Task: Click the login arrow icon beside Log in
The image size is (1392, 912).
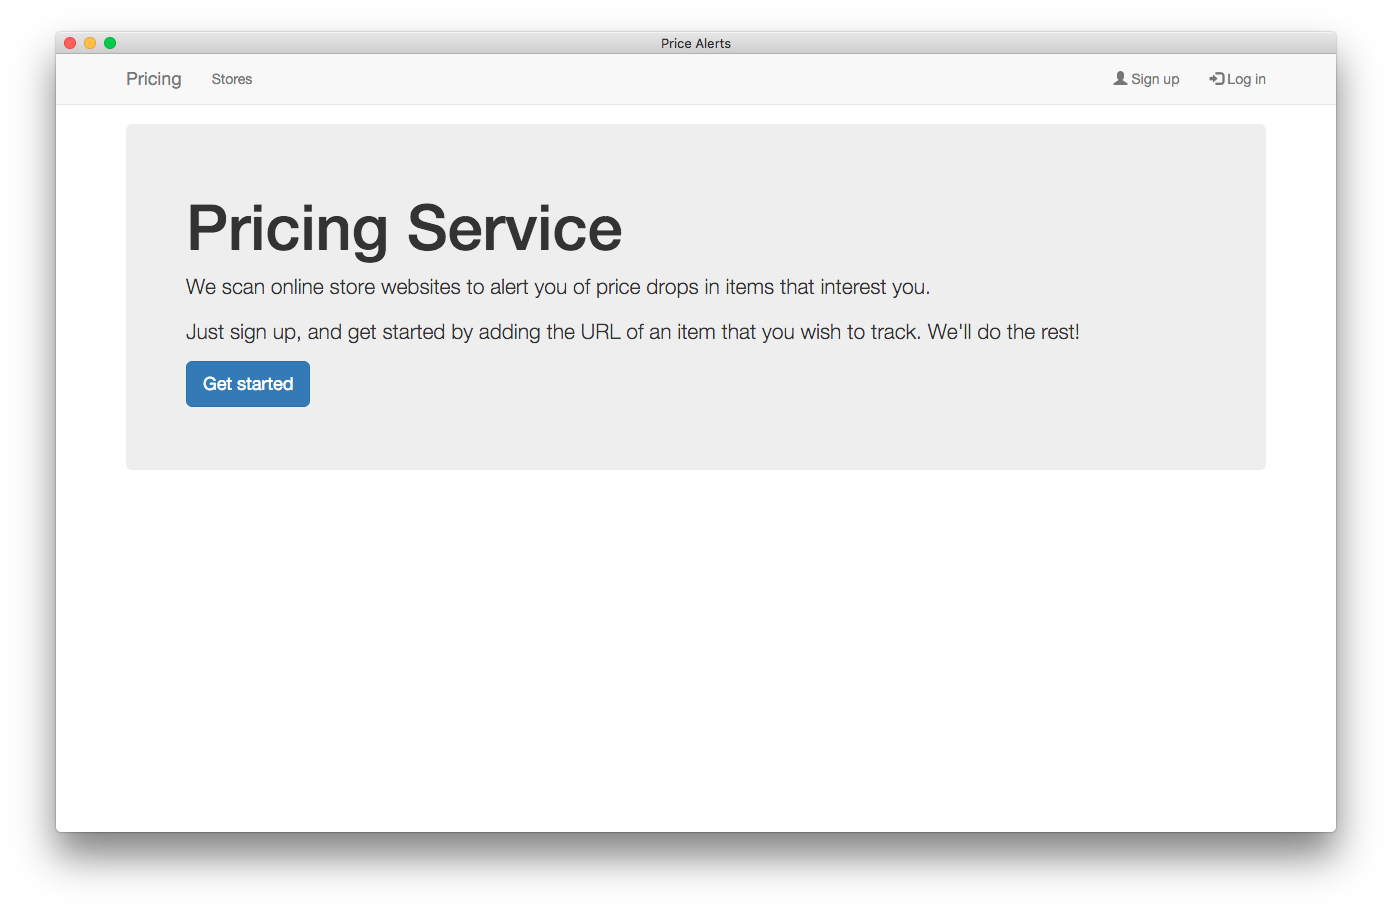Action: click(x=1217, y=78)
